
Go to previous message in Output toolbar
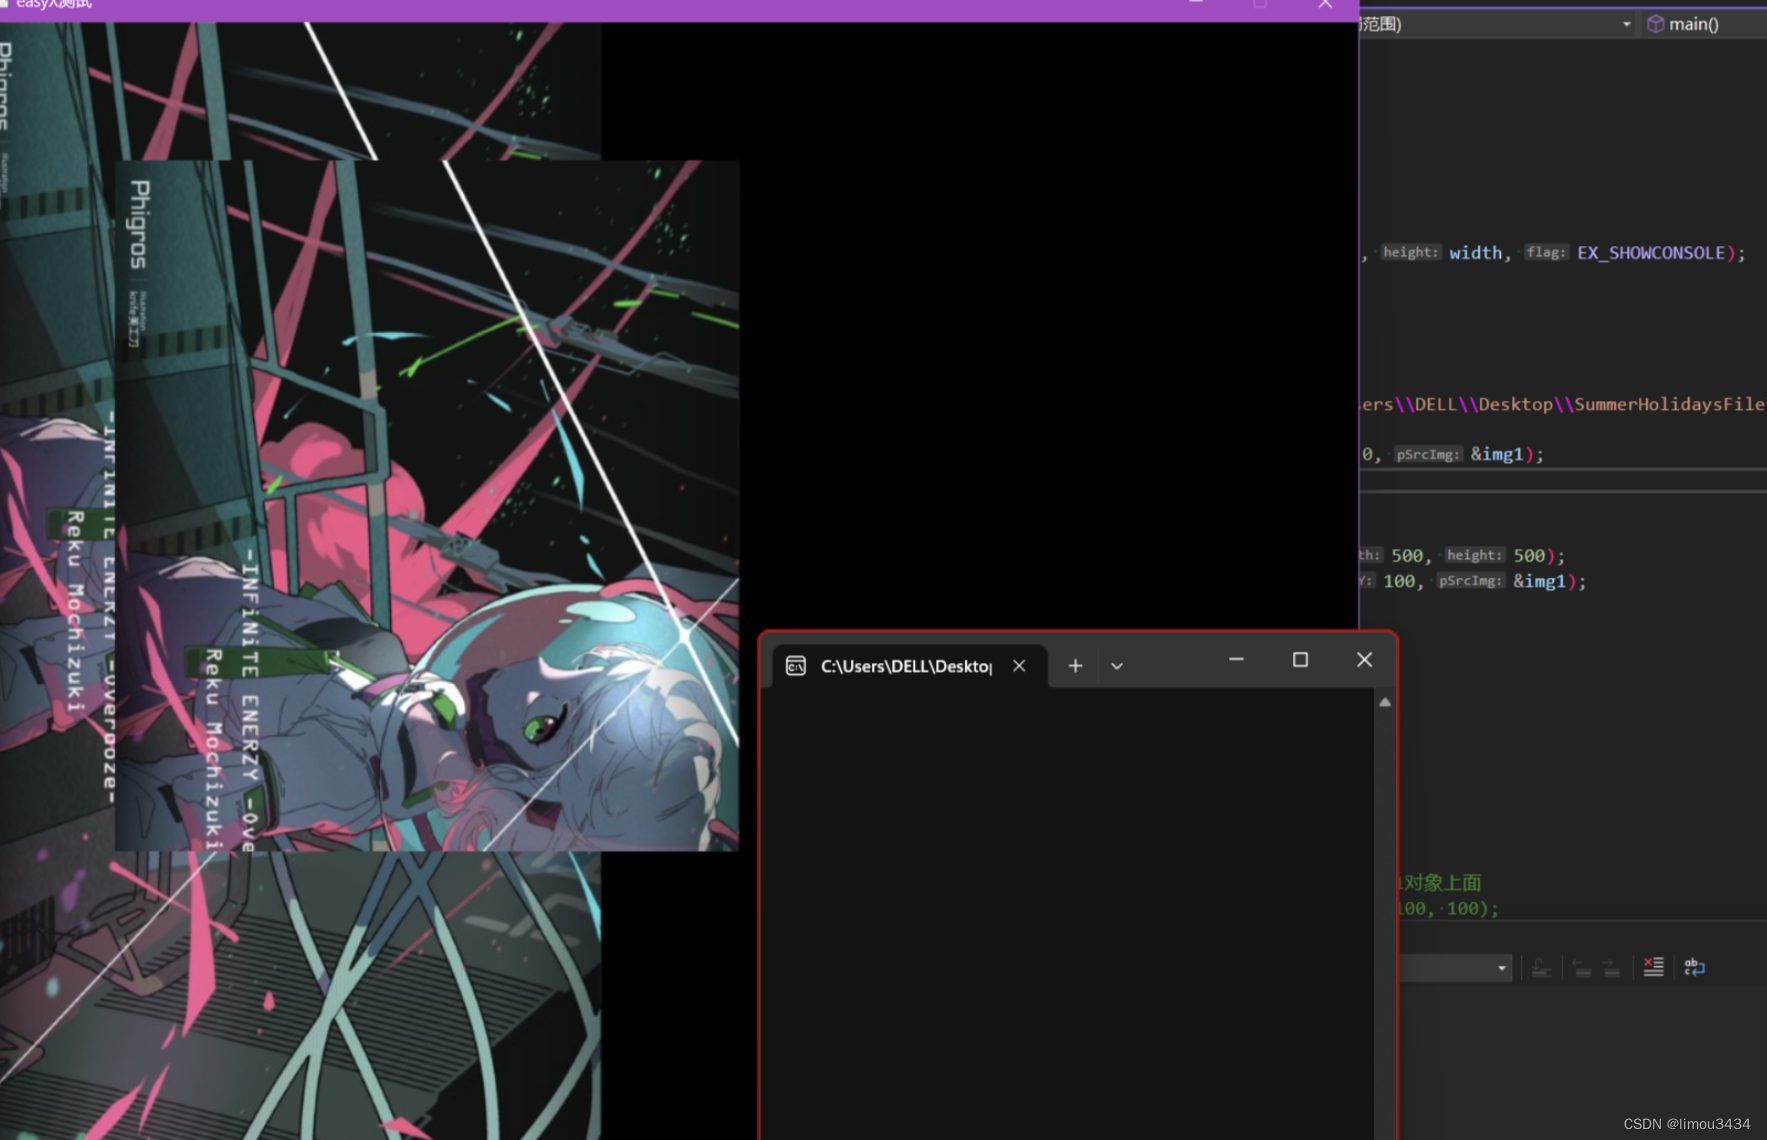pyautogui.click(x=1582, y=968)
